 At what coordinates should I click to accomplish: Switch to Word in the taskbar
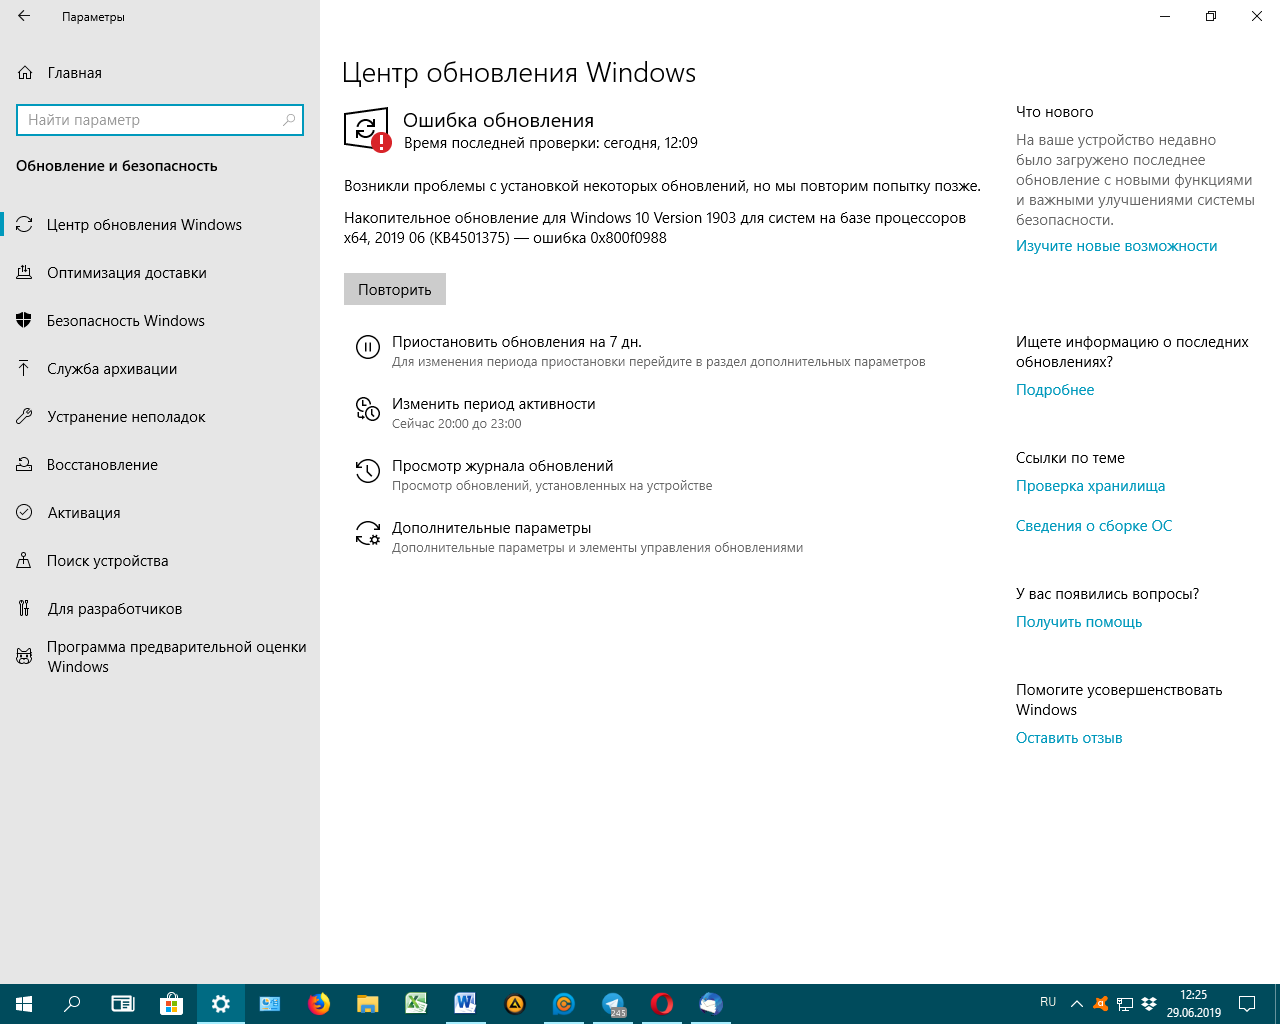(466, 1004)
